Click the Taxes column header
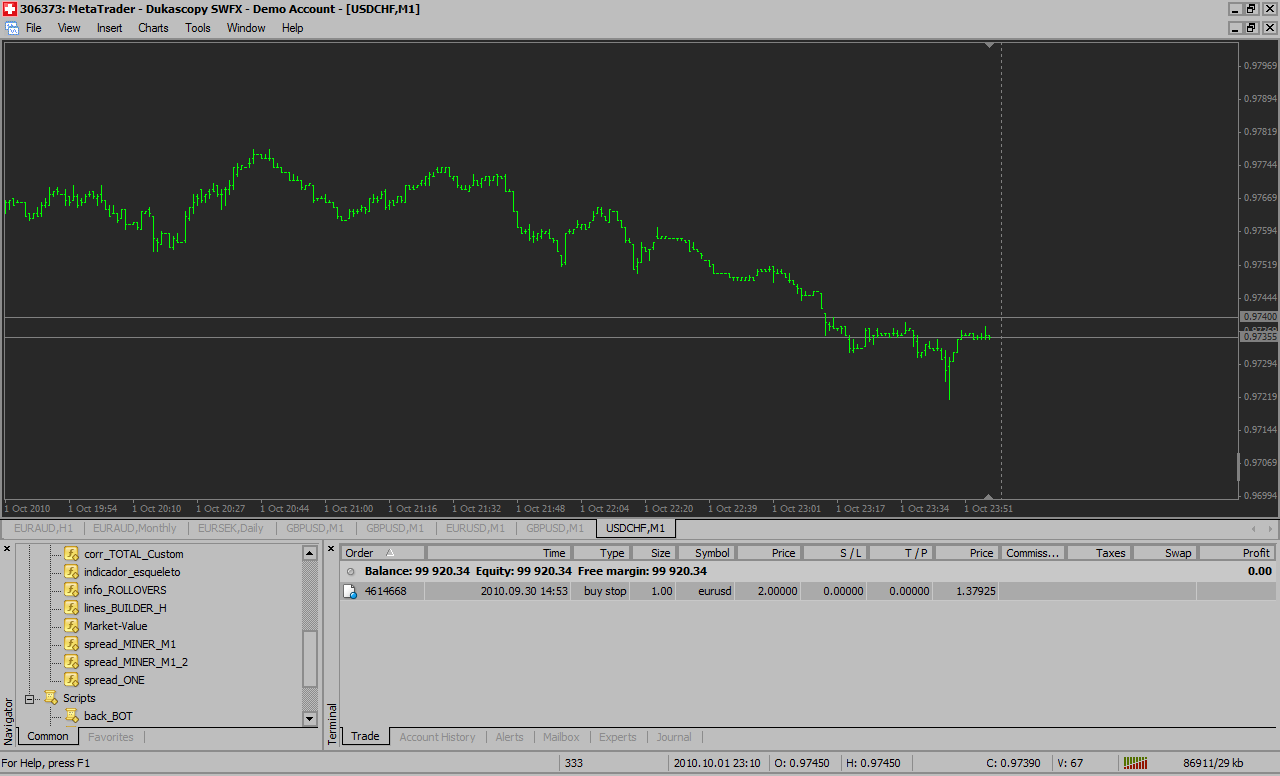Viewport: 1280px width, 776px height. click(1098, 553)
